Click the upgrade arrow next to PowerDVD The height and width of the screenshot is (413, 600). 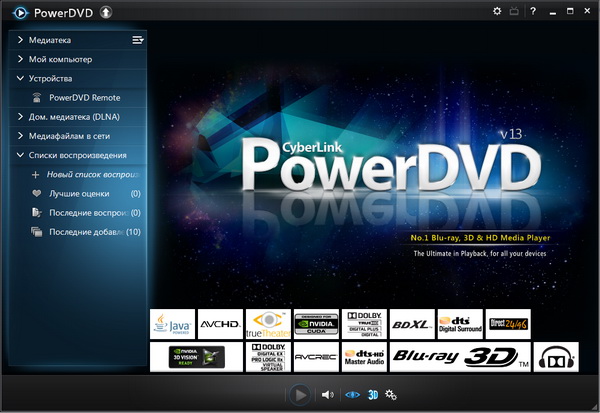pyautogui.click(x=106, y=12)
